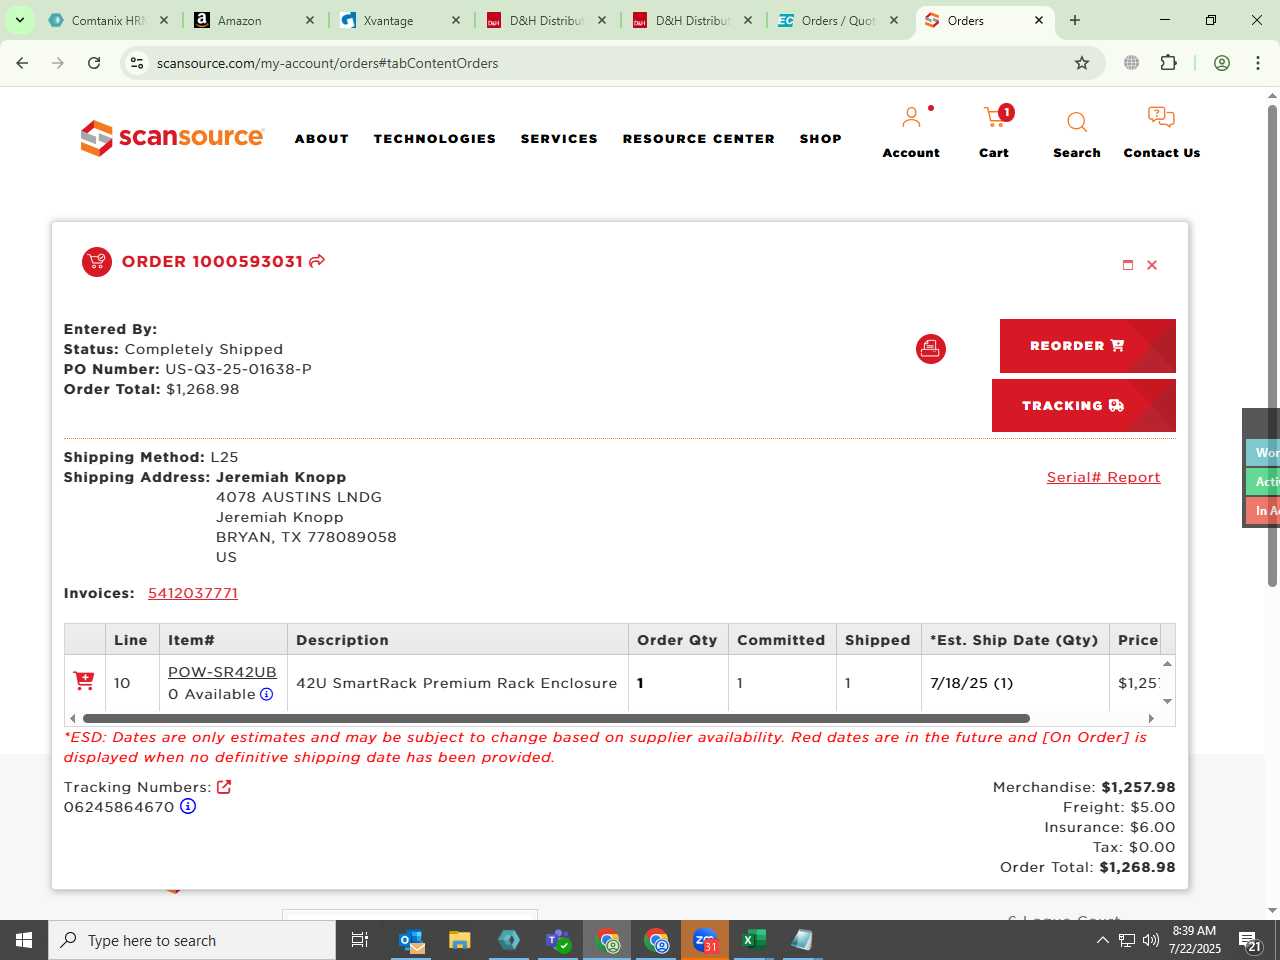Open invoice 5412037771 link
Image resolution: width=1280 pixels, height=960 pixels.
coord(193,593)
